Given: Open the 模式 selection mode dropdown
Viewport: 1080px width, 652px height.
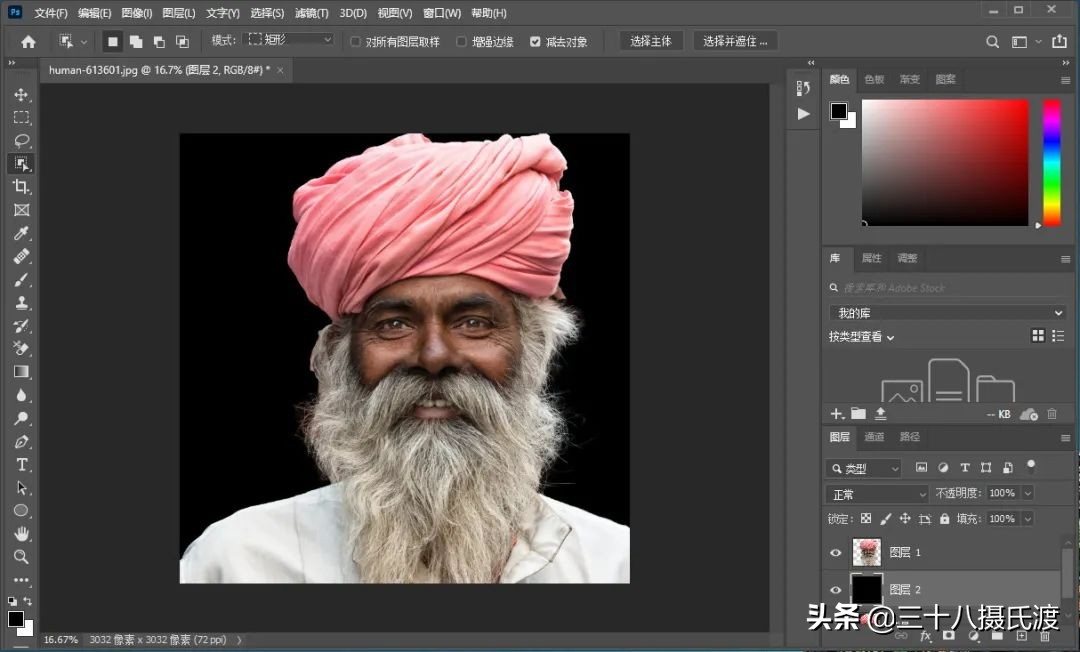Looking at the screenshot, I should [x=289, y=41].
